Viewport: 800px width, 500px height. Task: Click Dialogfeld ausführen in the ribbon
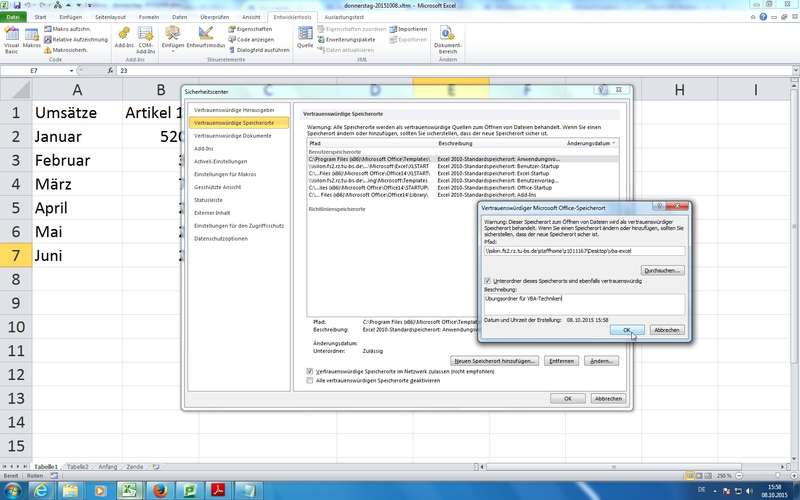(259, 50)
